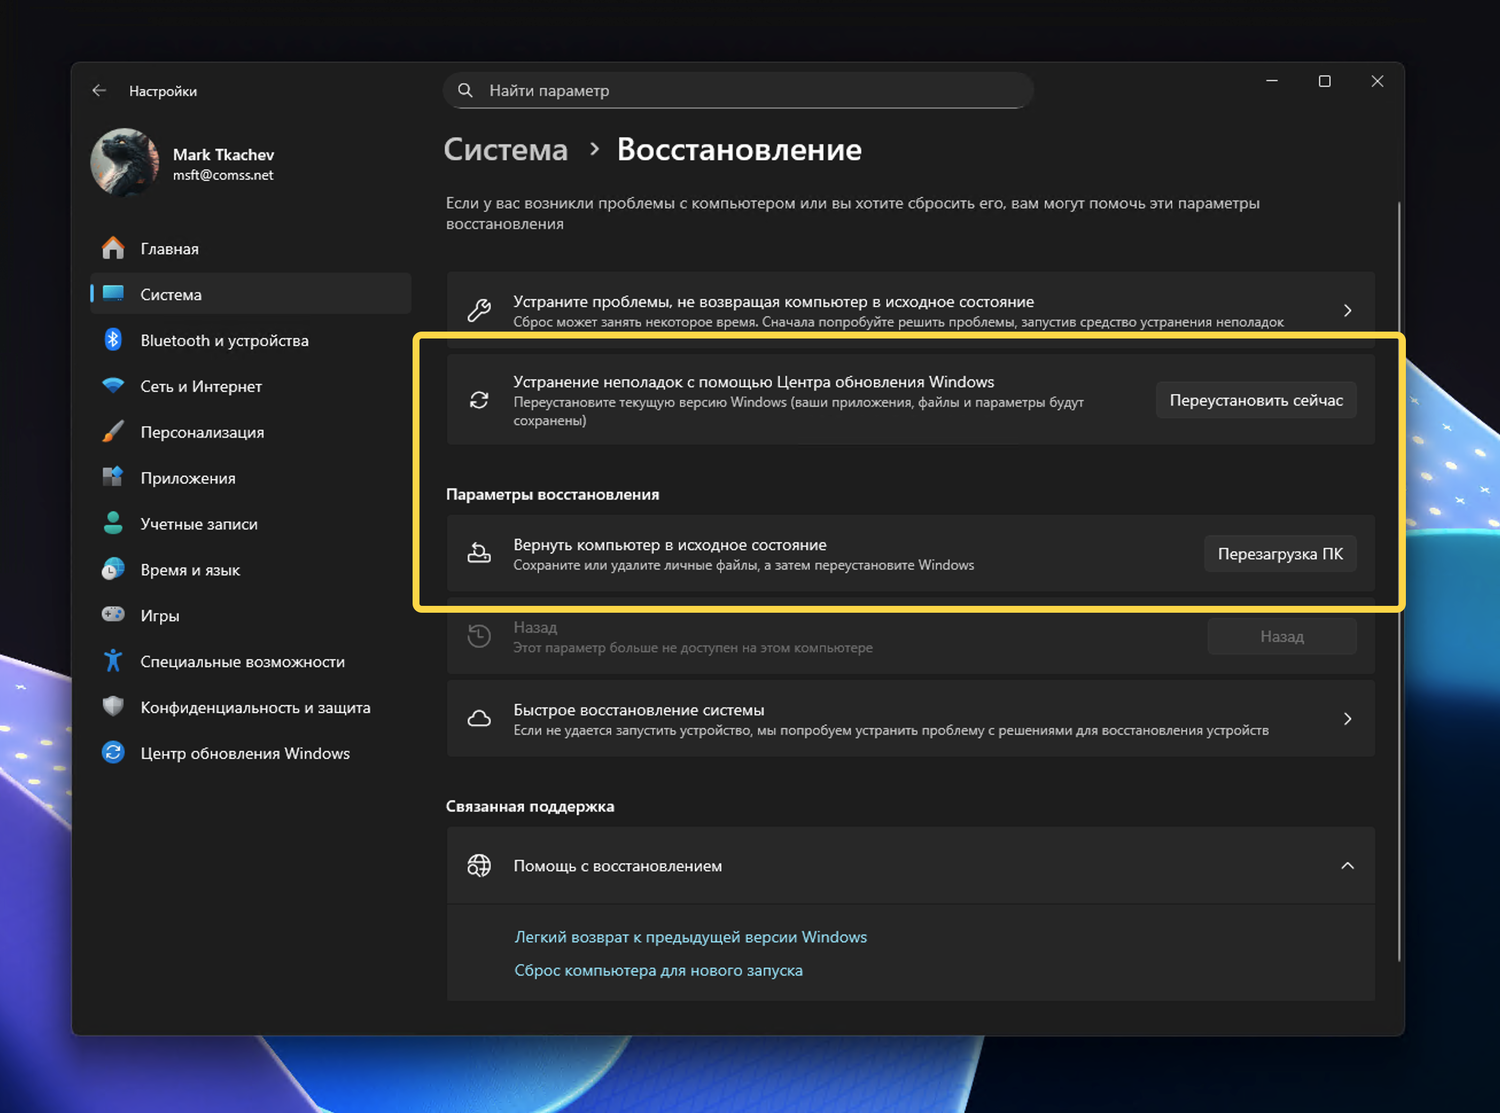Click the Центр обновления Windows sync icon

[113, 753]
